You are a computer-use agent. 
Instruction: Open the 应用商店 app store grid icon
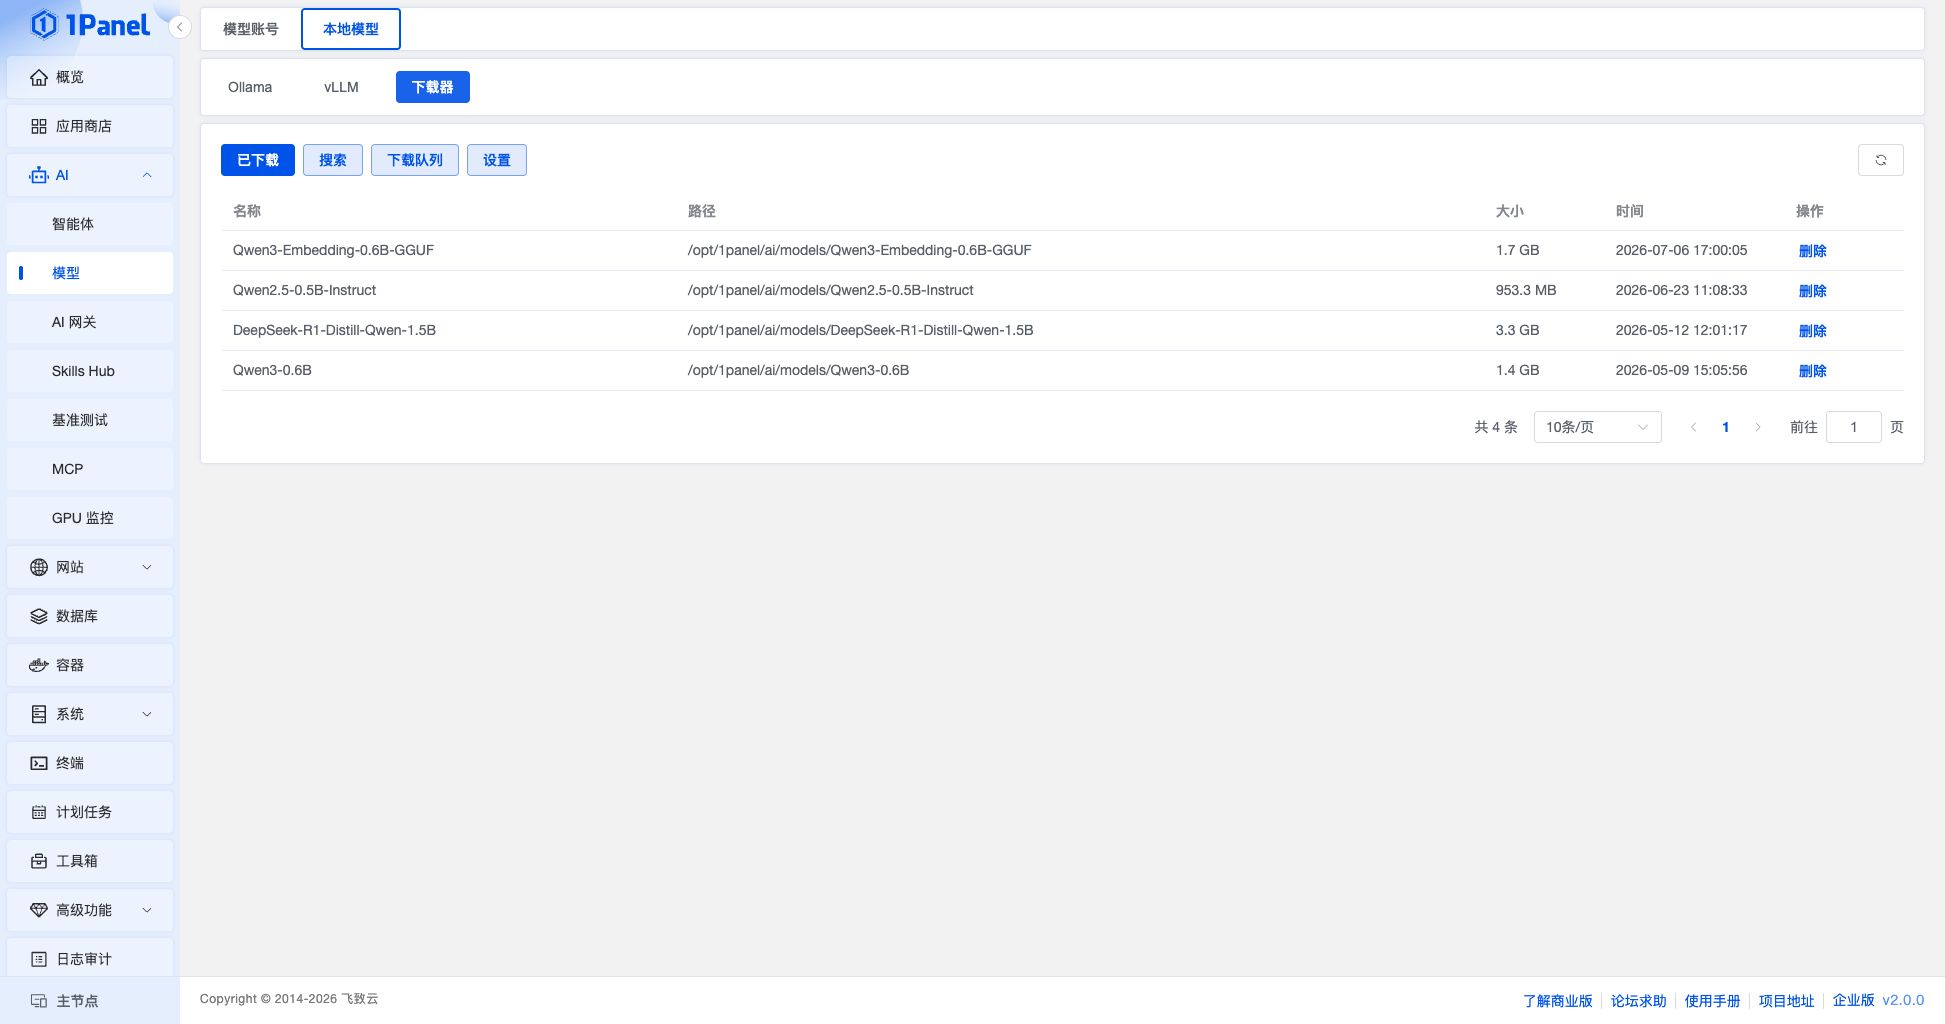point(39,126)
